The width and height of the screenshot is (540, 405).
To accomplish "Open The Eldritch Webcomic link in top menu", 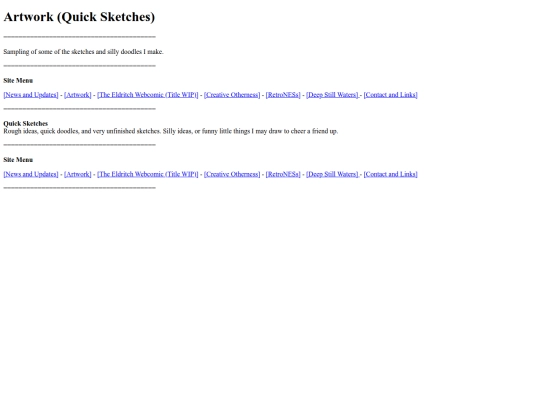I will [x=148, y=95].
